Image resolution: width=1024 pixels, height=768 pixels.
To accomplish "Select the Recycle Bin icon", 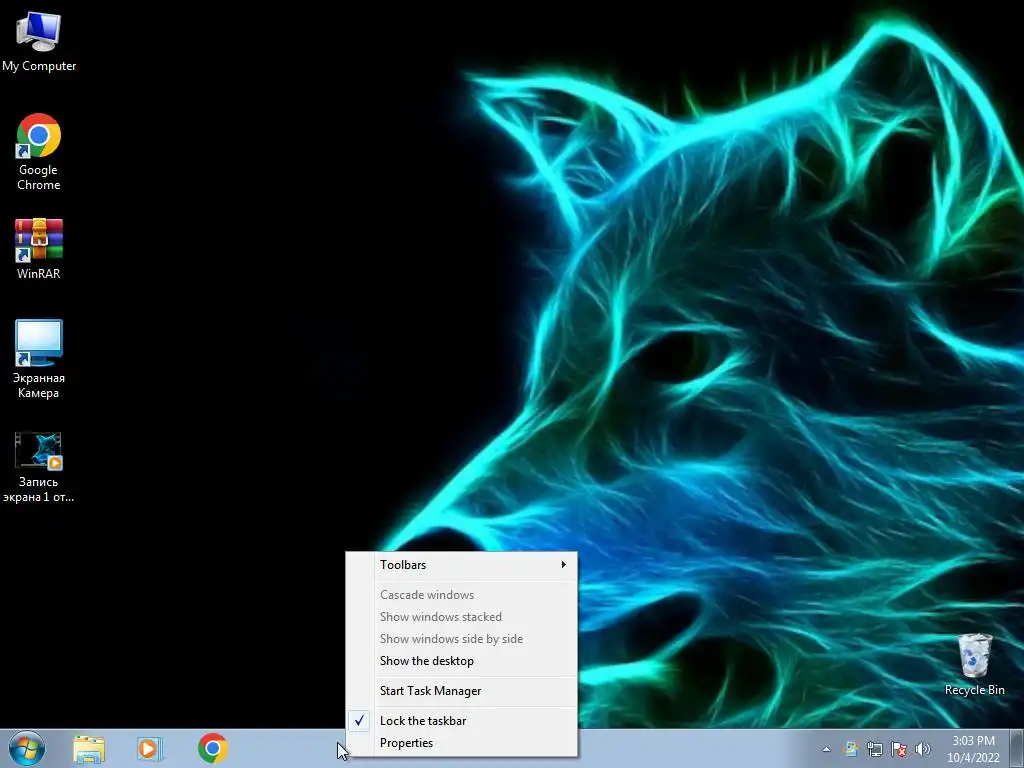I will tap(974, 664).
